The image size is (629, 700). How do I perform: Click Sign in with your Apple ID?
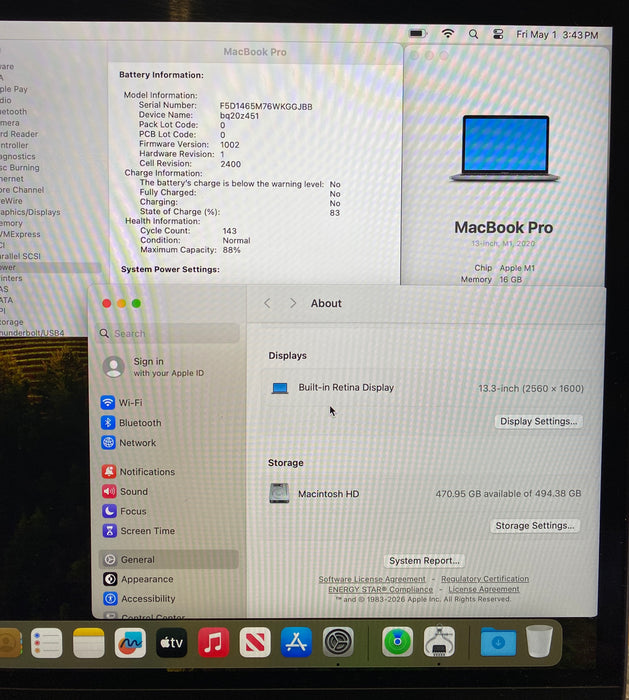(x=154, y=367)
